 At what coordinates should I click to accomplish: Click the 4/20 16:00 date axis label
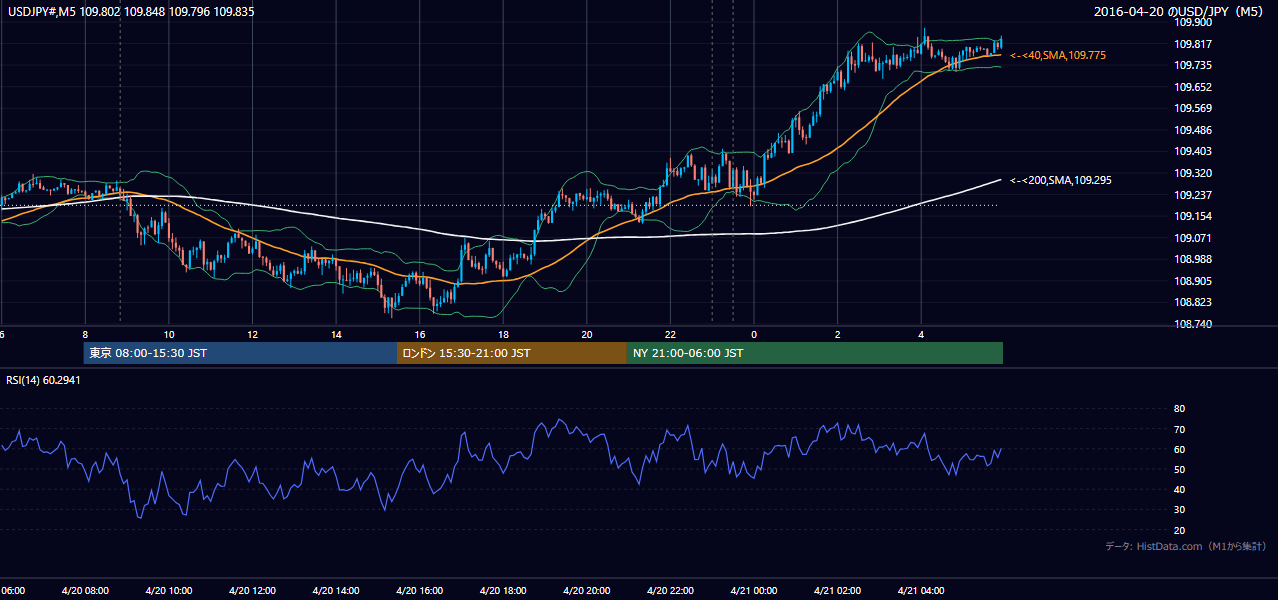click(419, 590)
